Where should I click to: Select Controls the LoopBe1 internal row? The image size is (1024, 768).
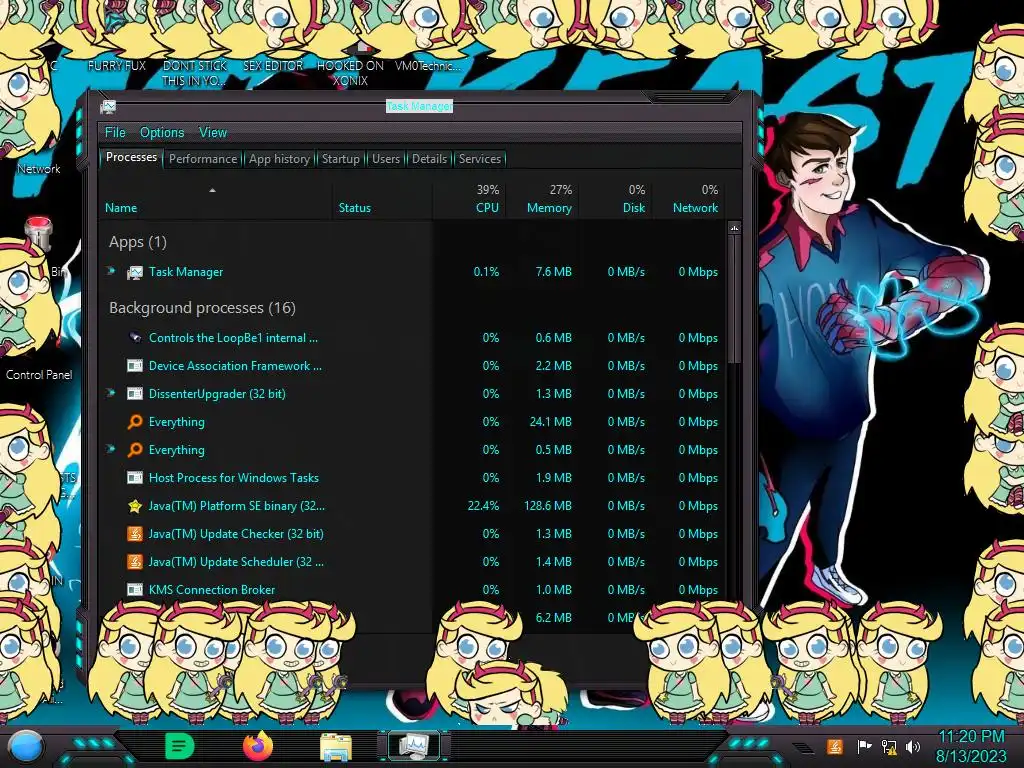pos(412,338)
